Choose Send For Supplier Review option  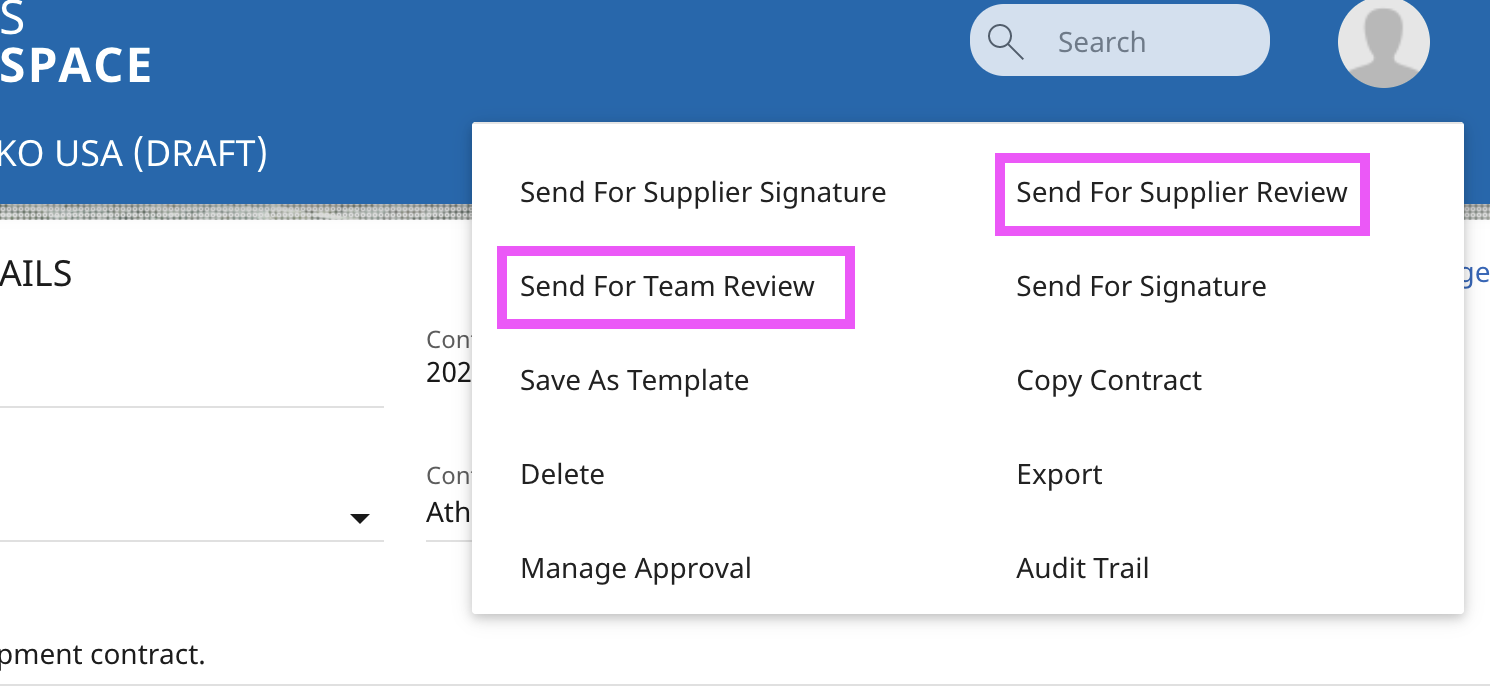1182,192
